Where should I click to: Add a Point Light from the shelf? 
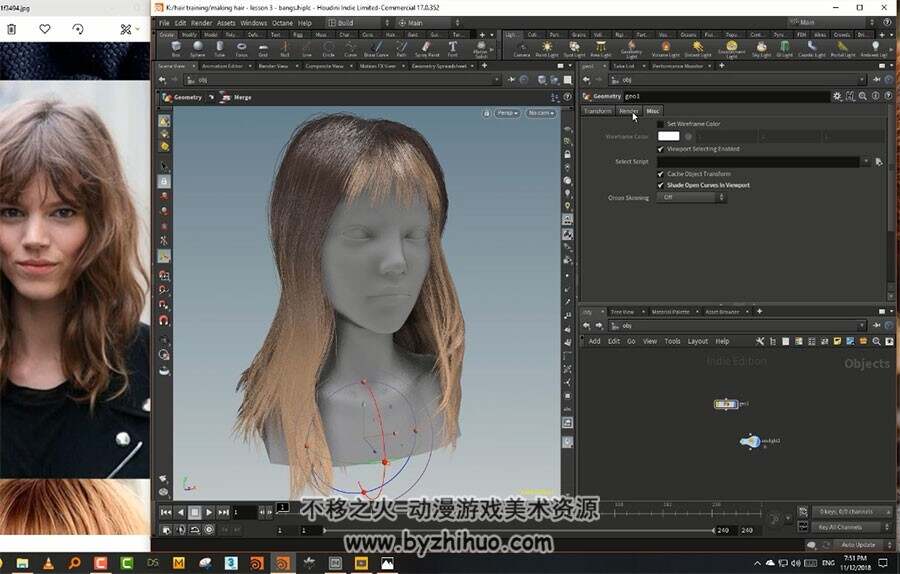click(x=546, y=49)
